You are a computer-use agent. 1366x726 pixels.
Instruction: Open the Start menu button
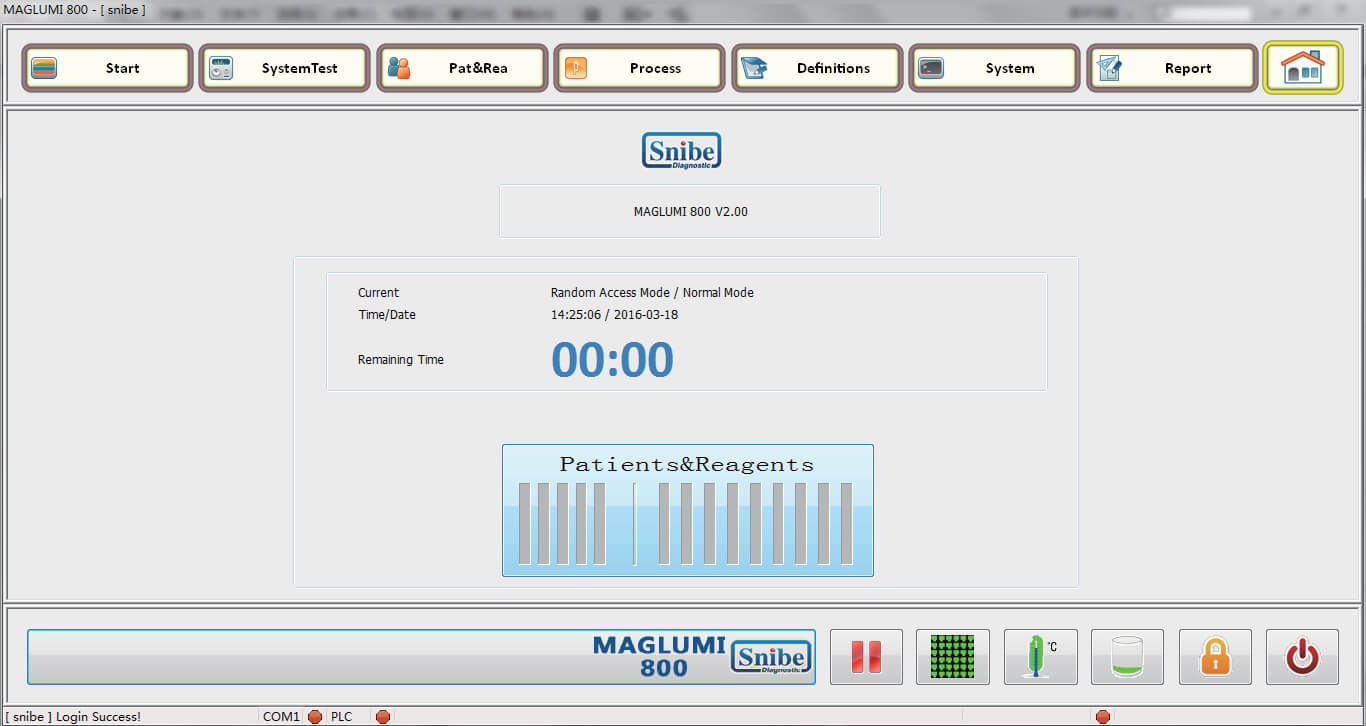click(x=108, y=68)
